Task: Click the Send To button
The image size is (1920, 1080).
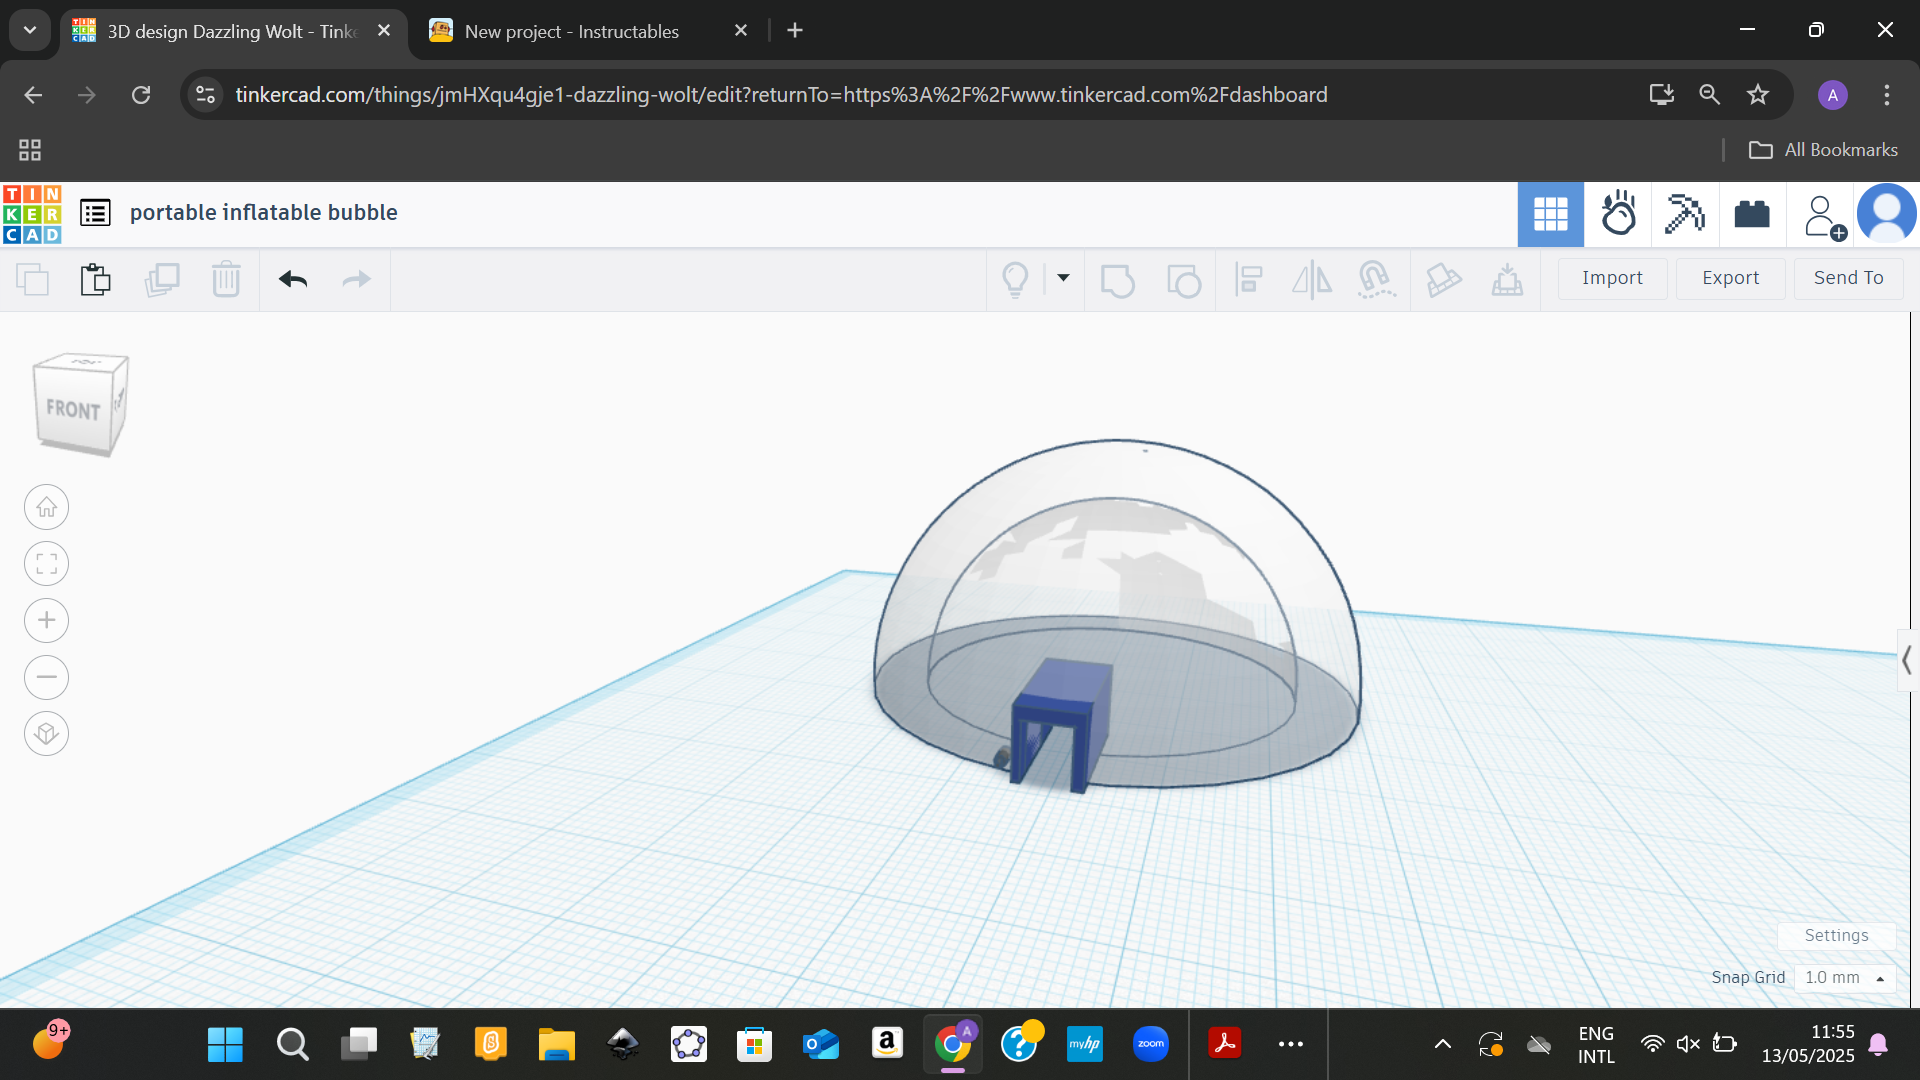Action: pos(1848,278)
